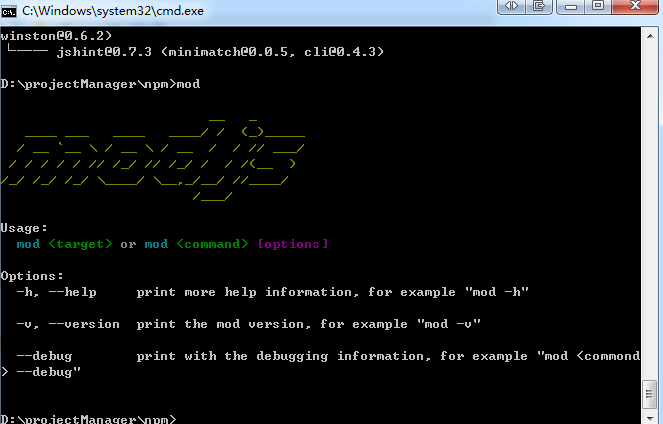
Task: Click the document-copy title bar button
Action: [539, 6]
